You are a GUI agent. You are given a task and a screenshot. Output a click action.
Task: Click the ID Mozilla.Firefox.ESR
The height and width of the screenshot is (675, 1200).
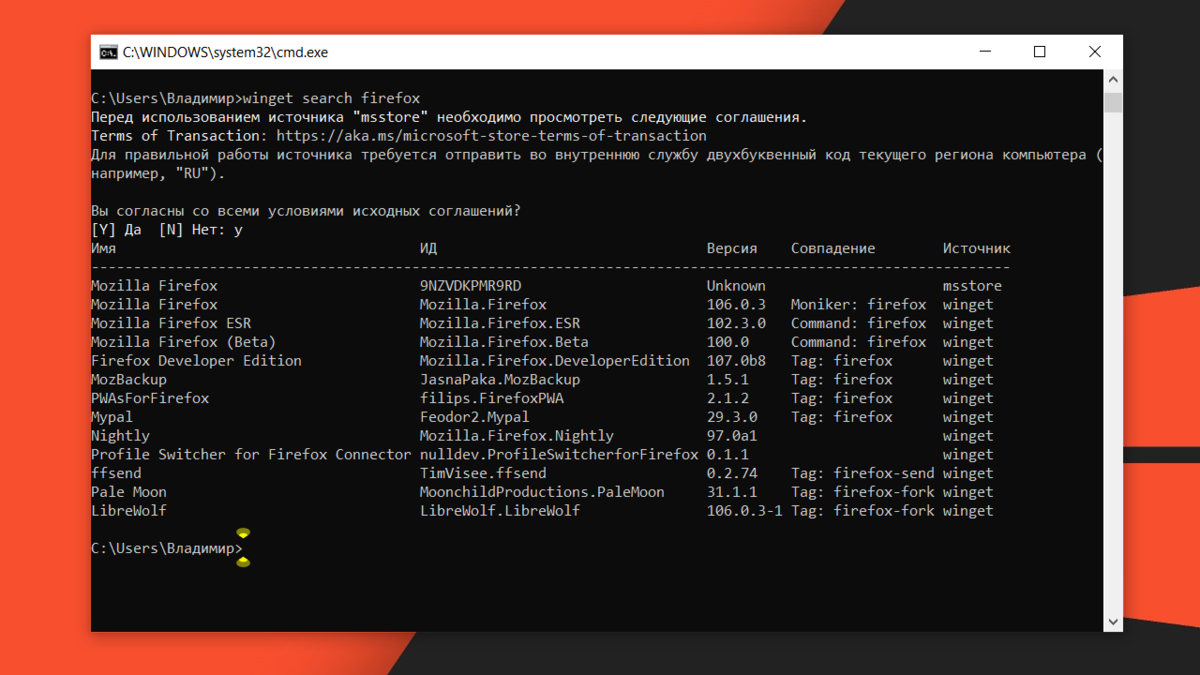(x=499, y=323)
